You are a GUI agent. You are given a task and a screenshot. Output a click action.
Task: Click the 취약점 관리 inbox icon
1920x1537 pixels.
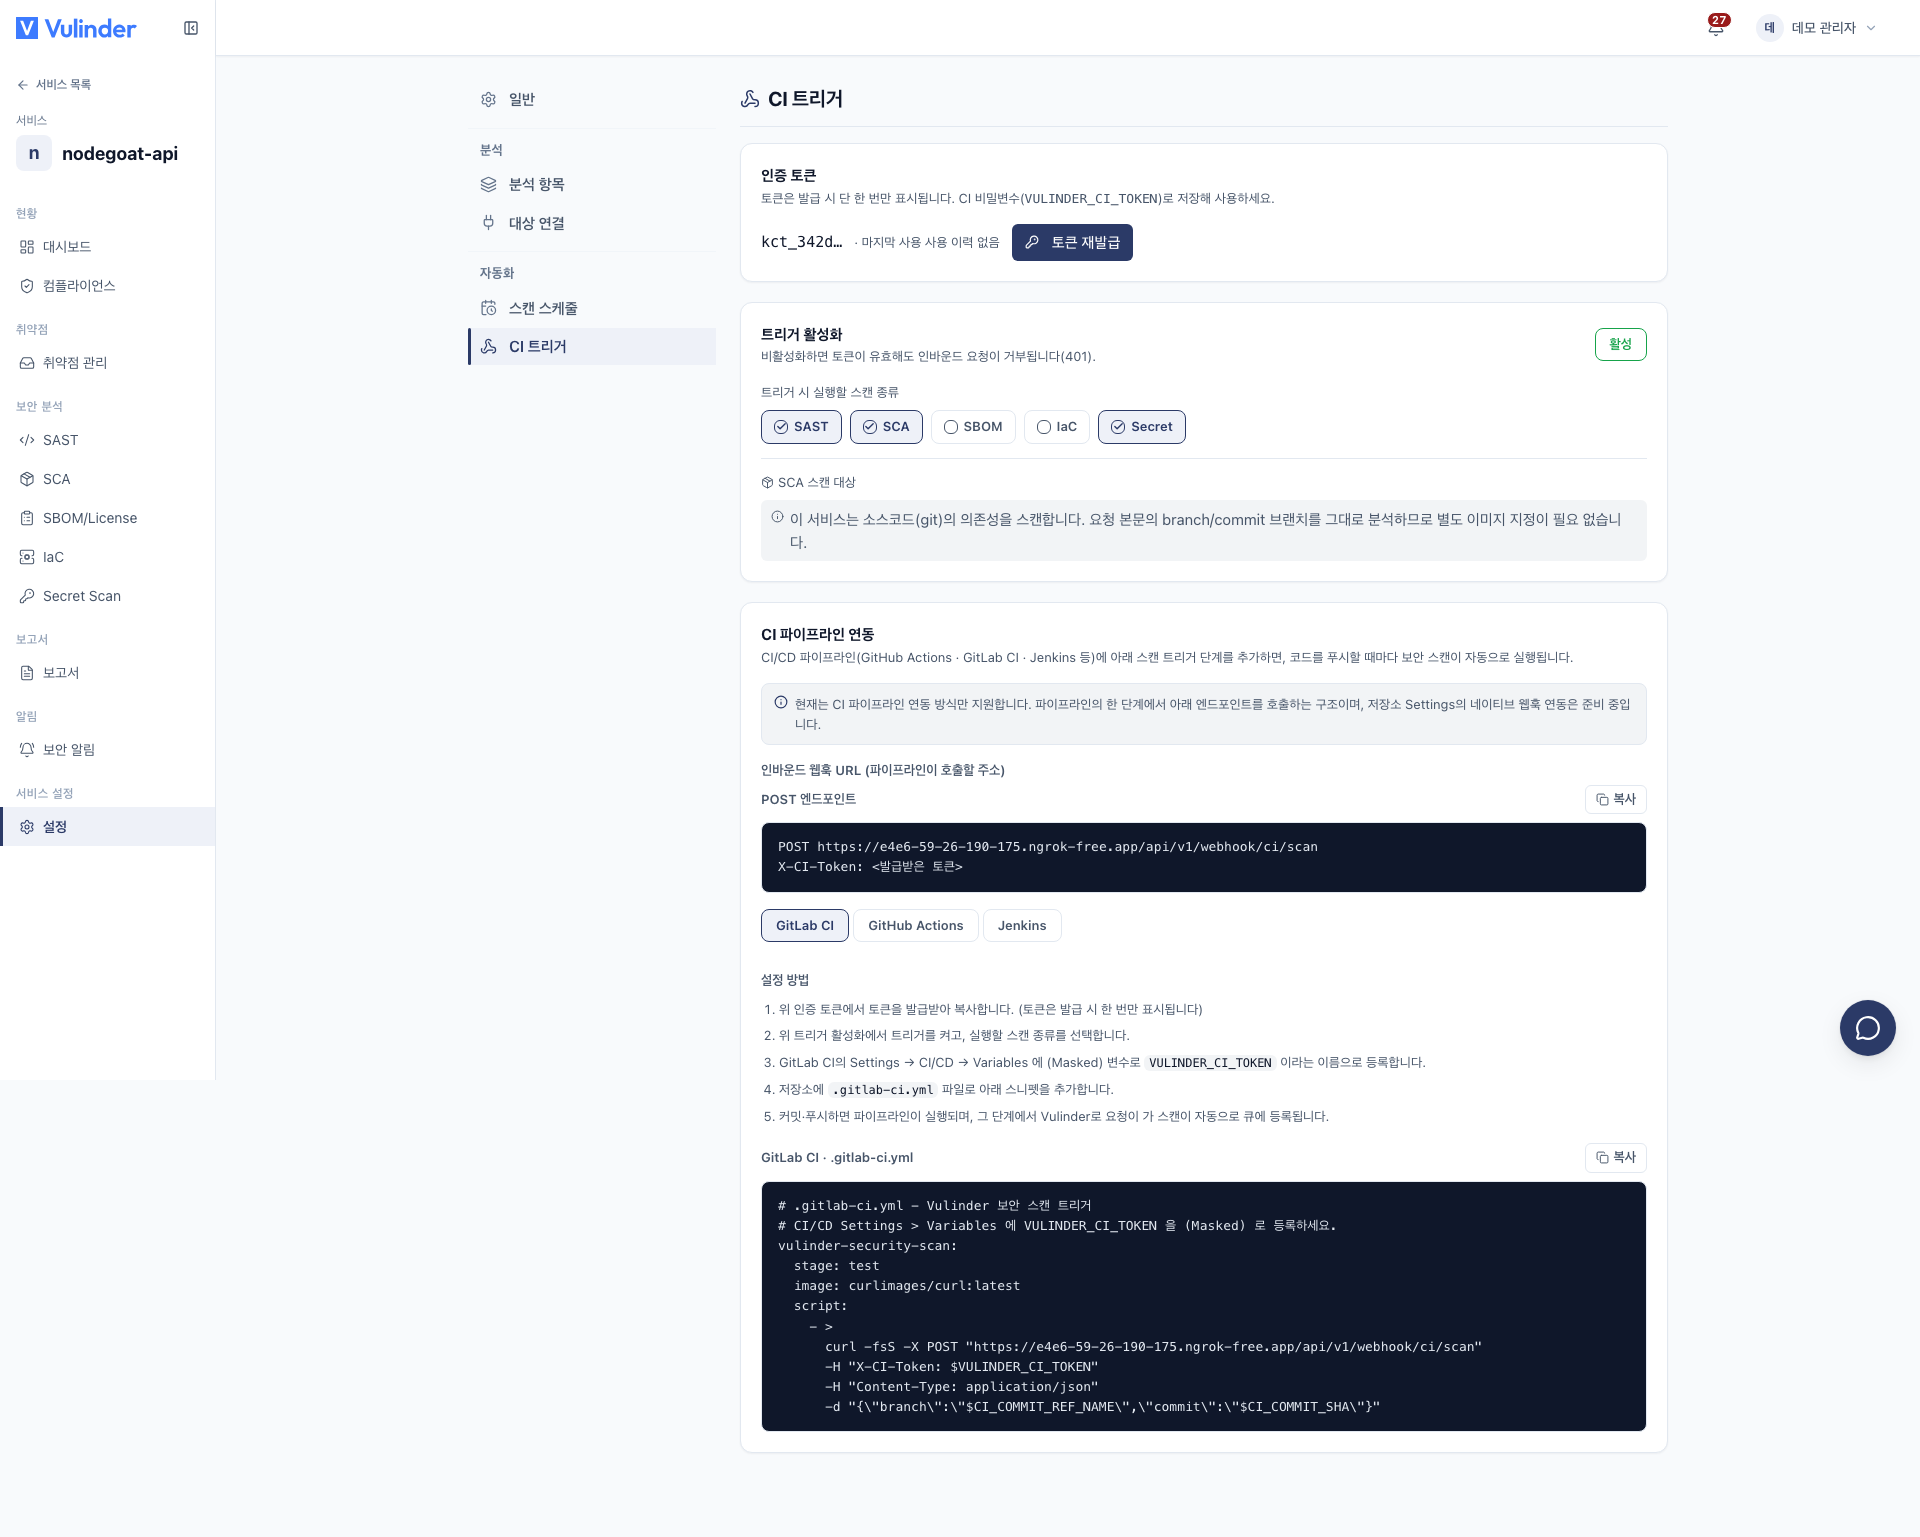27,363
